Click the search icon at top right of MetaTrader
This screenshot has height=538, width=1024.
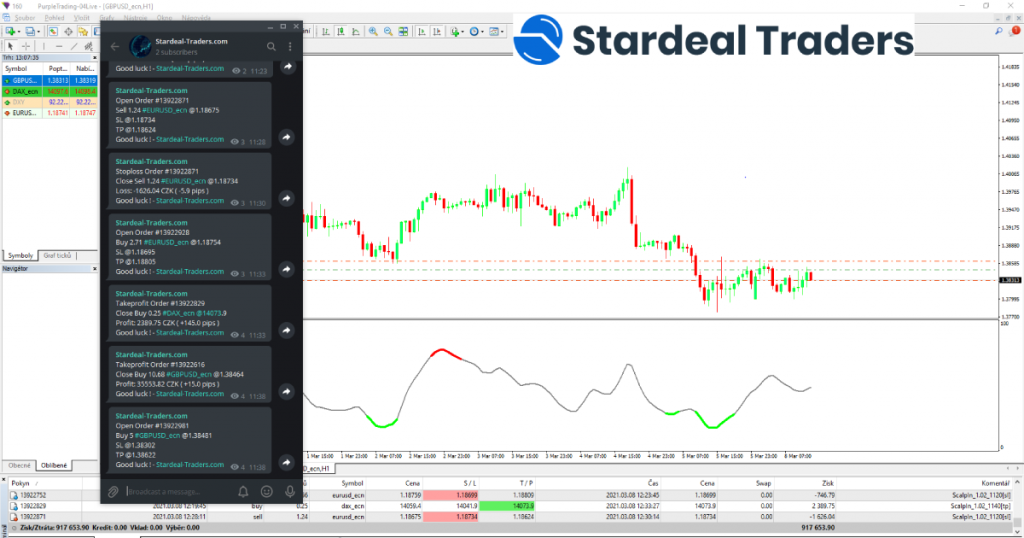pyautogui.click(x=999, y=31)
